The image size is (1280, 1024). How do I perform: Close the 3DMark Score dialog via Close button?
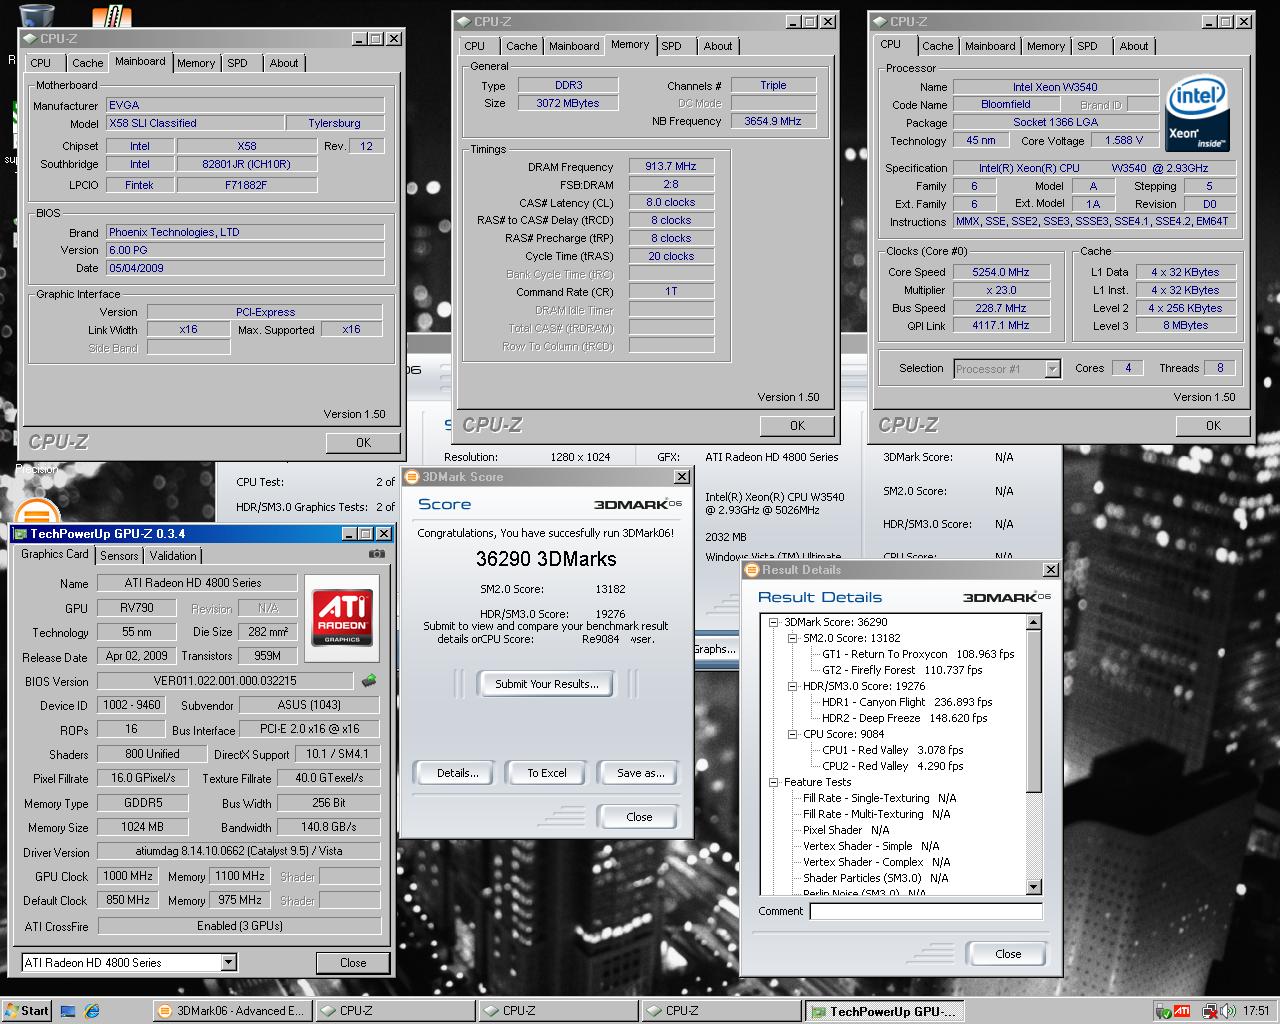coord(639,817)
